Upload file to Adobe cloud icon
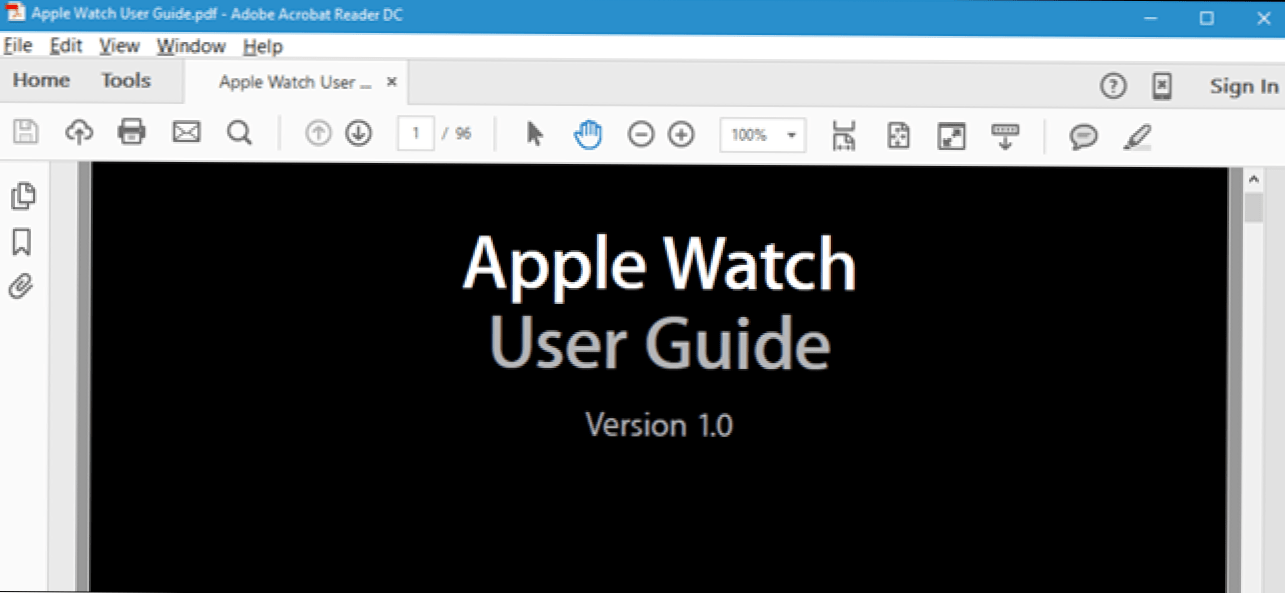Image resolution: width=1285 pixels, height=593 pixels. (x=79, y=132)
